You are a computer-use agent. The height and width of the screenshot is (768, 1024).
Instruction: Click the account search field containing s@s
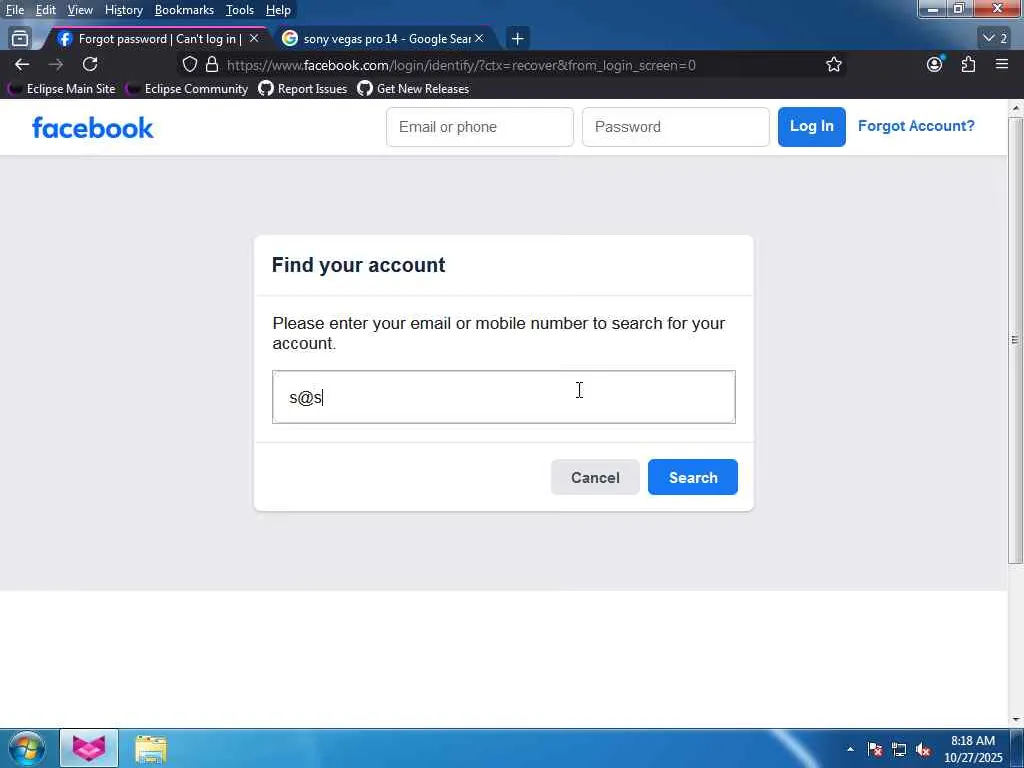[x=504, y=397]
